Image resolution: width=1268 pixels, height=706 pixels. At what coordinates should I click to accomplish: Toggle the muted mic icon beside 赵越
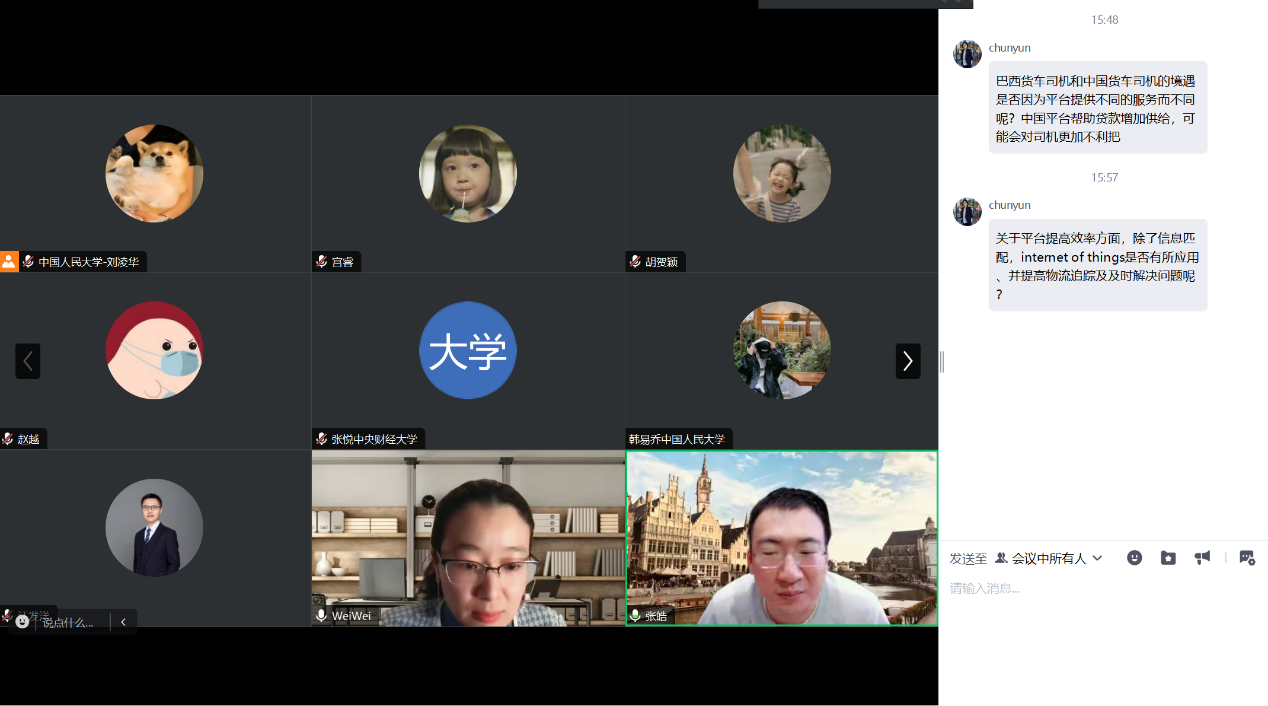pyautogui.click(x=8, y=439)
